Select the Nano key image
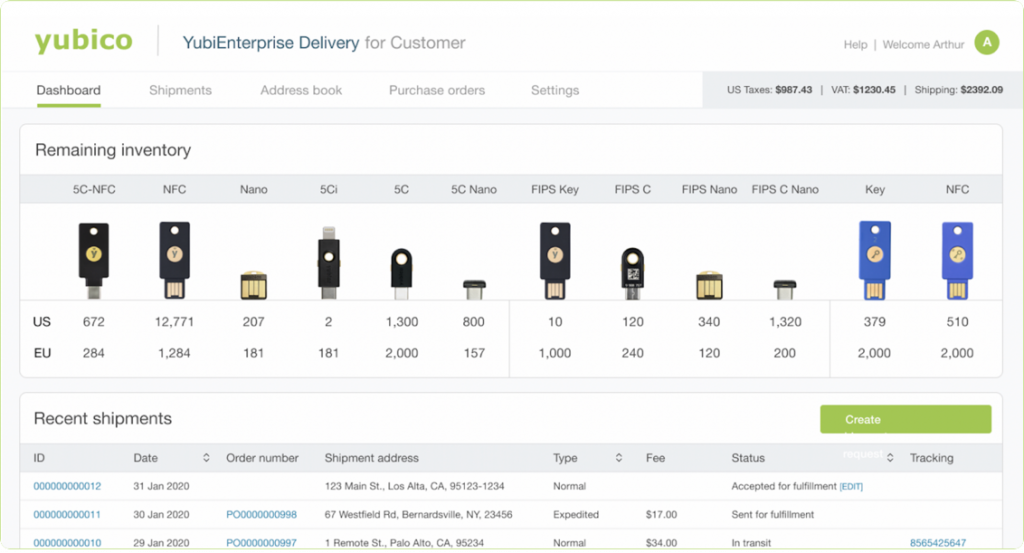The width and height of the screenshot is (1024, 553). [x=253, y=285]
